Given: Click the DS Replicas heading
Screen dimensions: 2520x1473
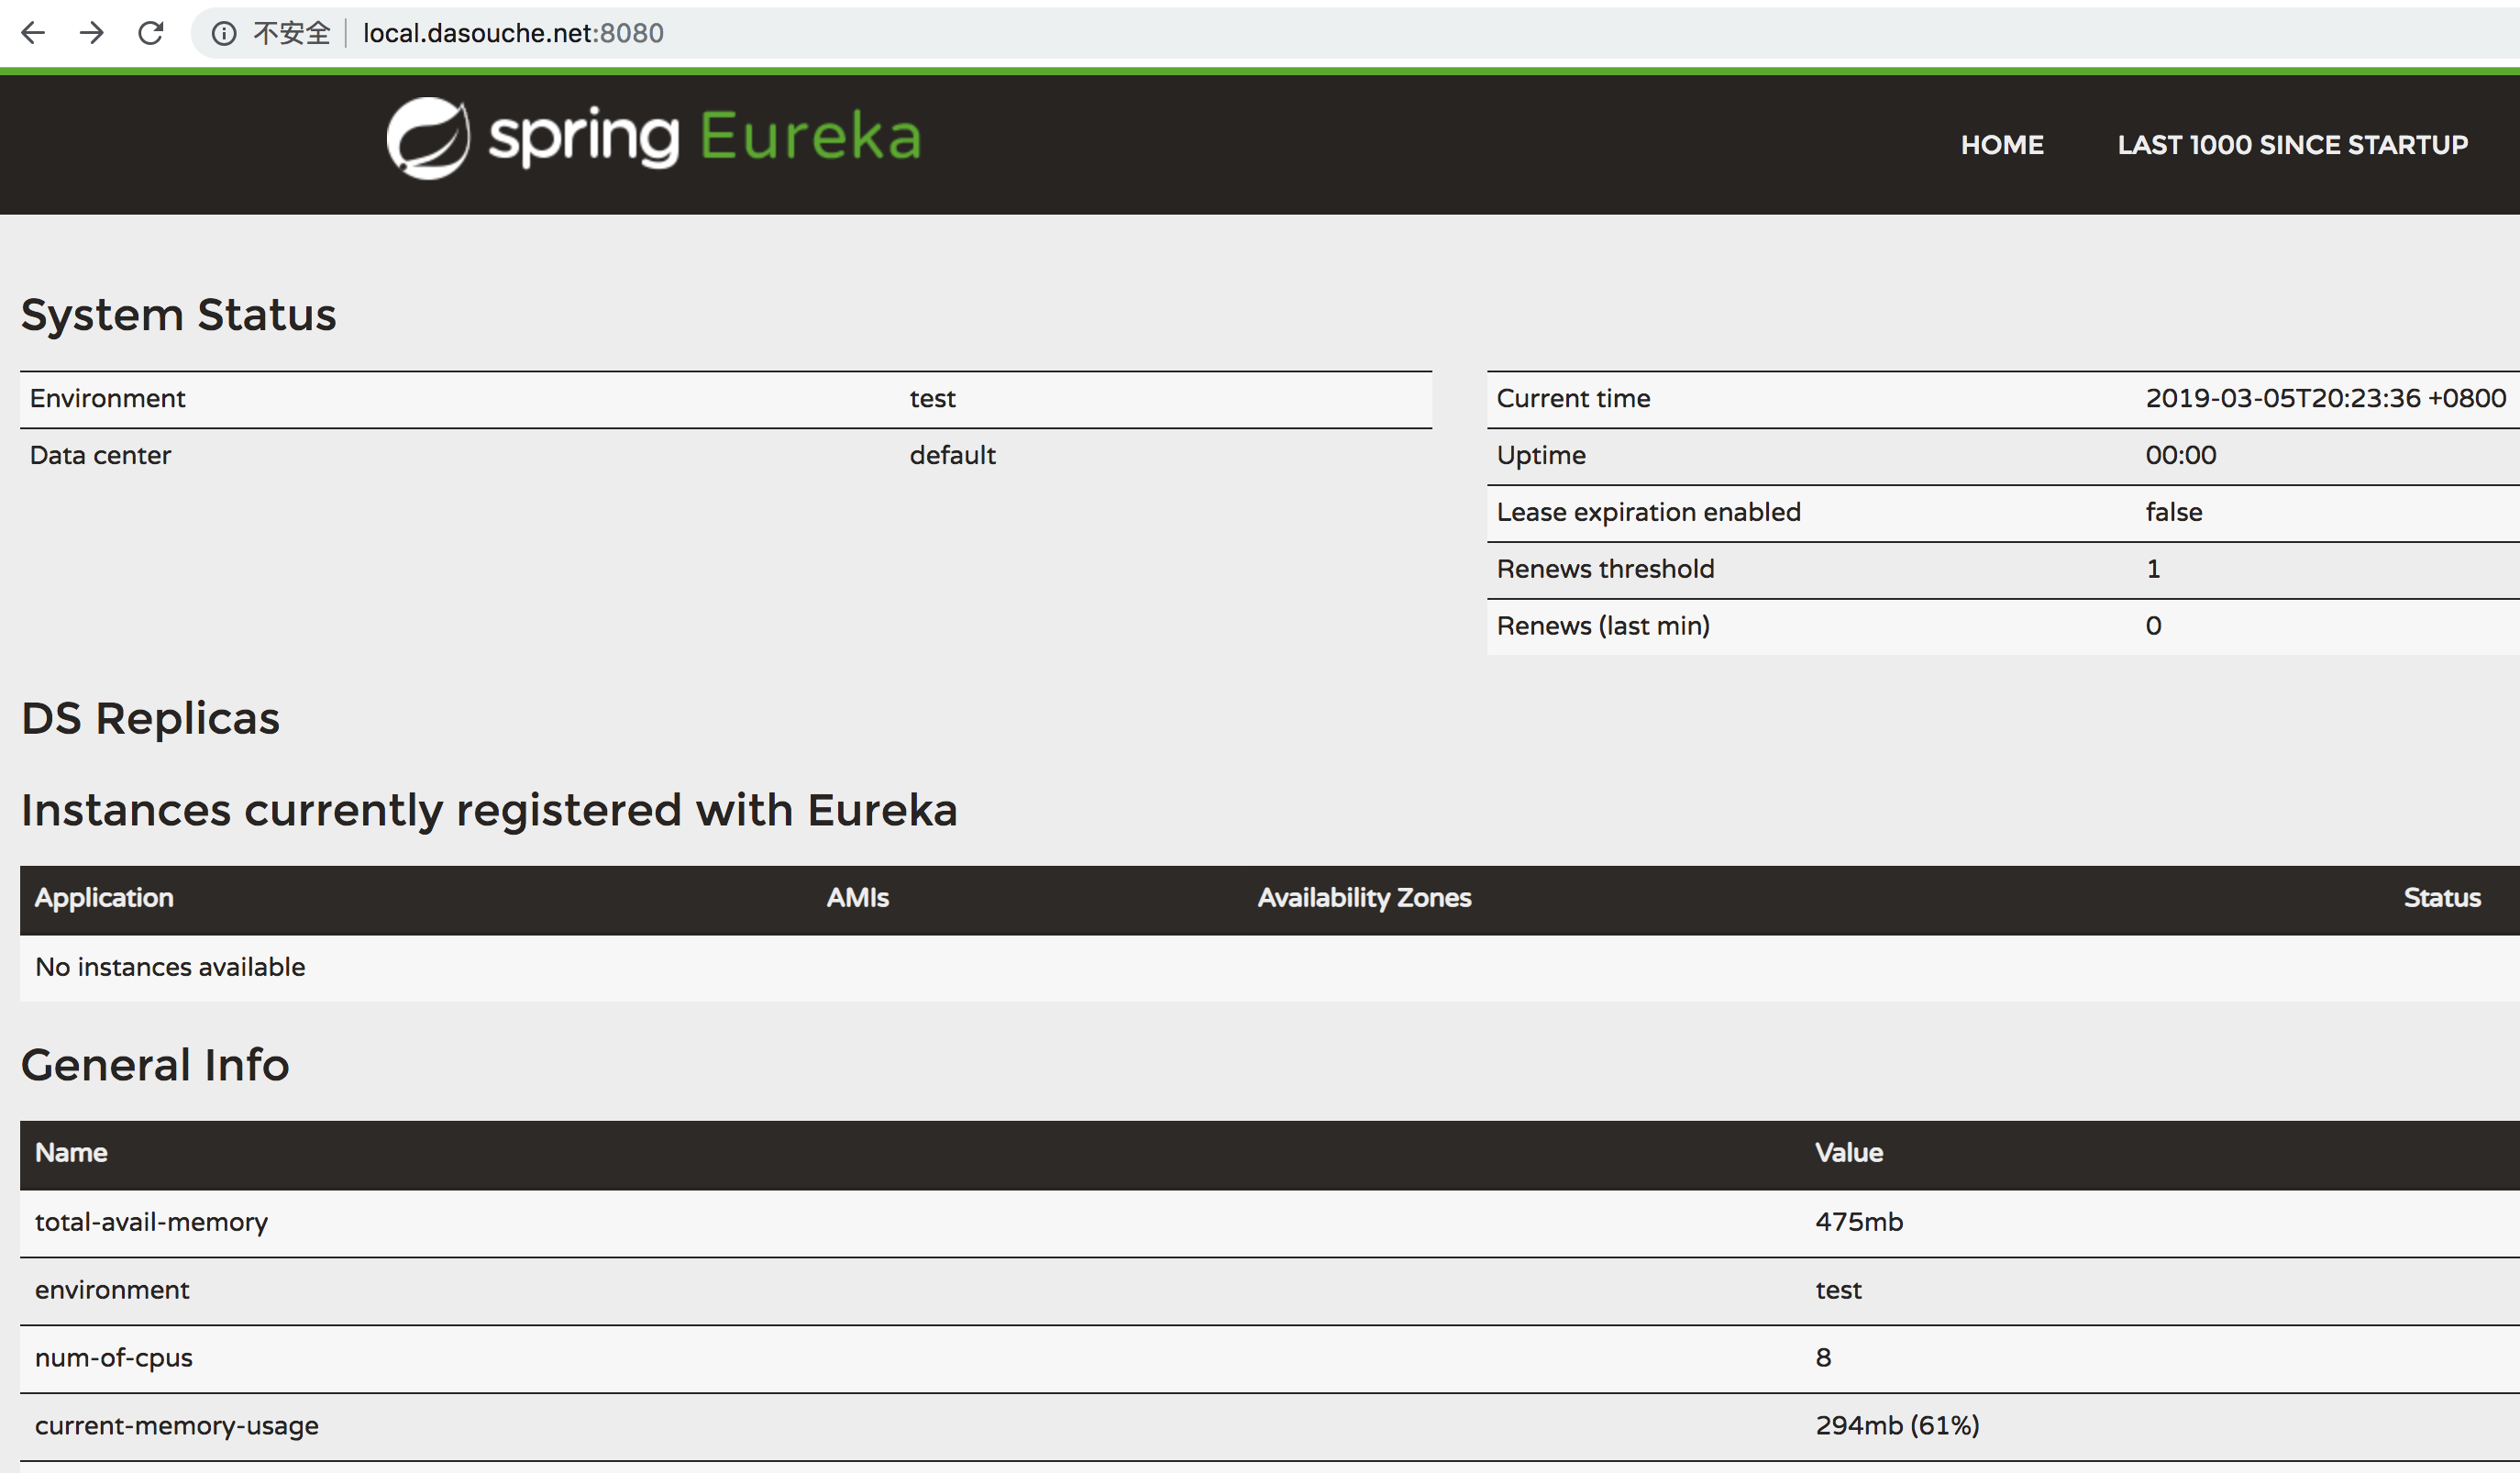Looking at the screenshot, I should point(150,718).
